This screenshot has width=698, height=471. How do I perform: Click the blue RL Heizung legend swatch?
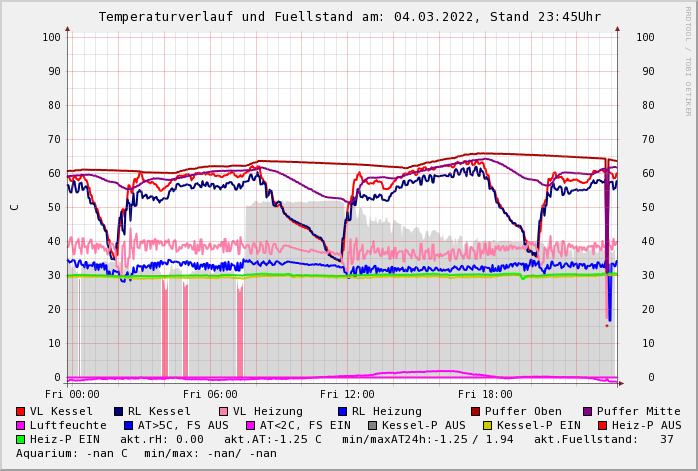(x=342, y=411)
